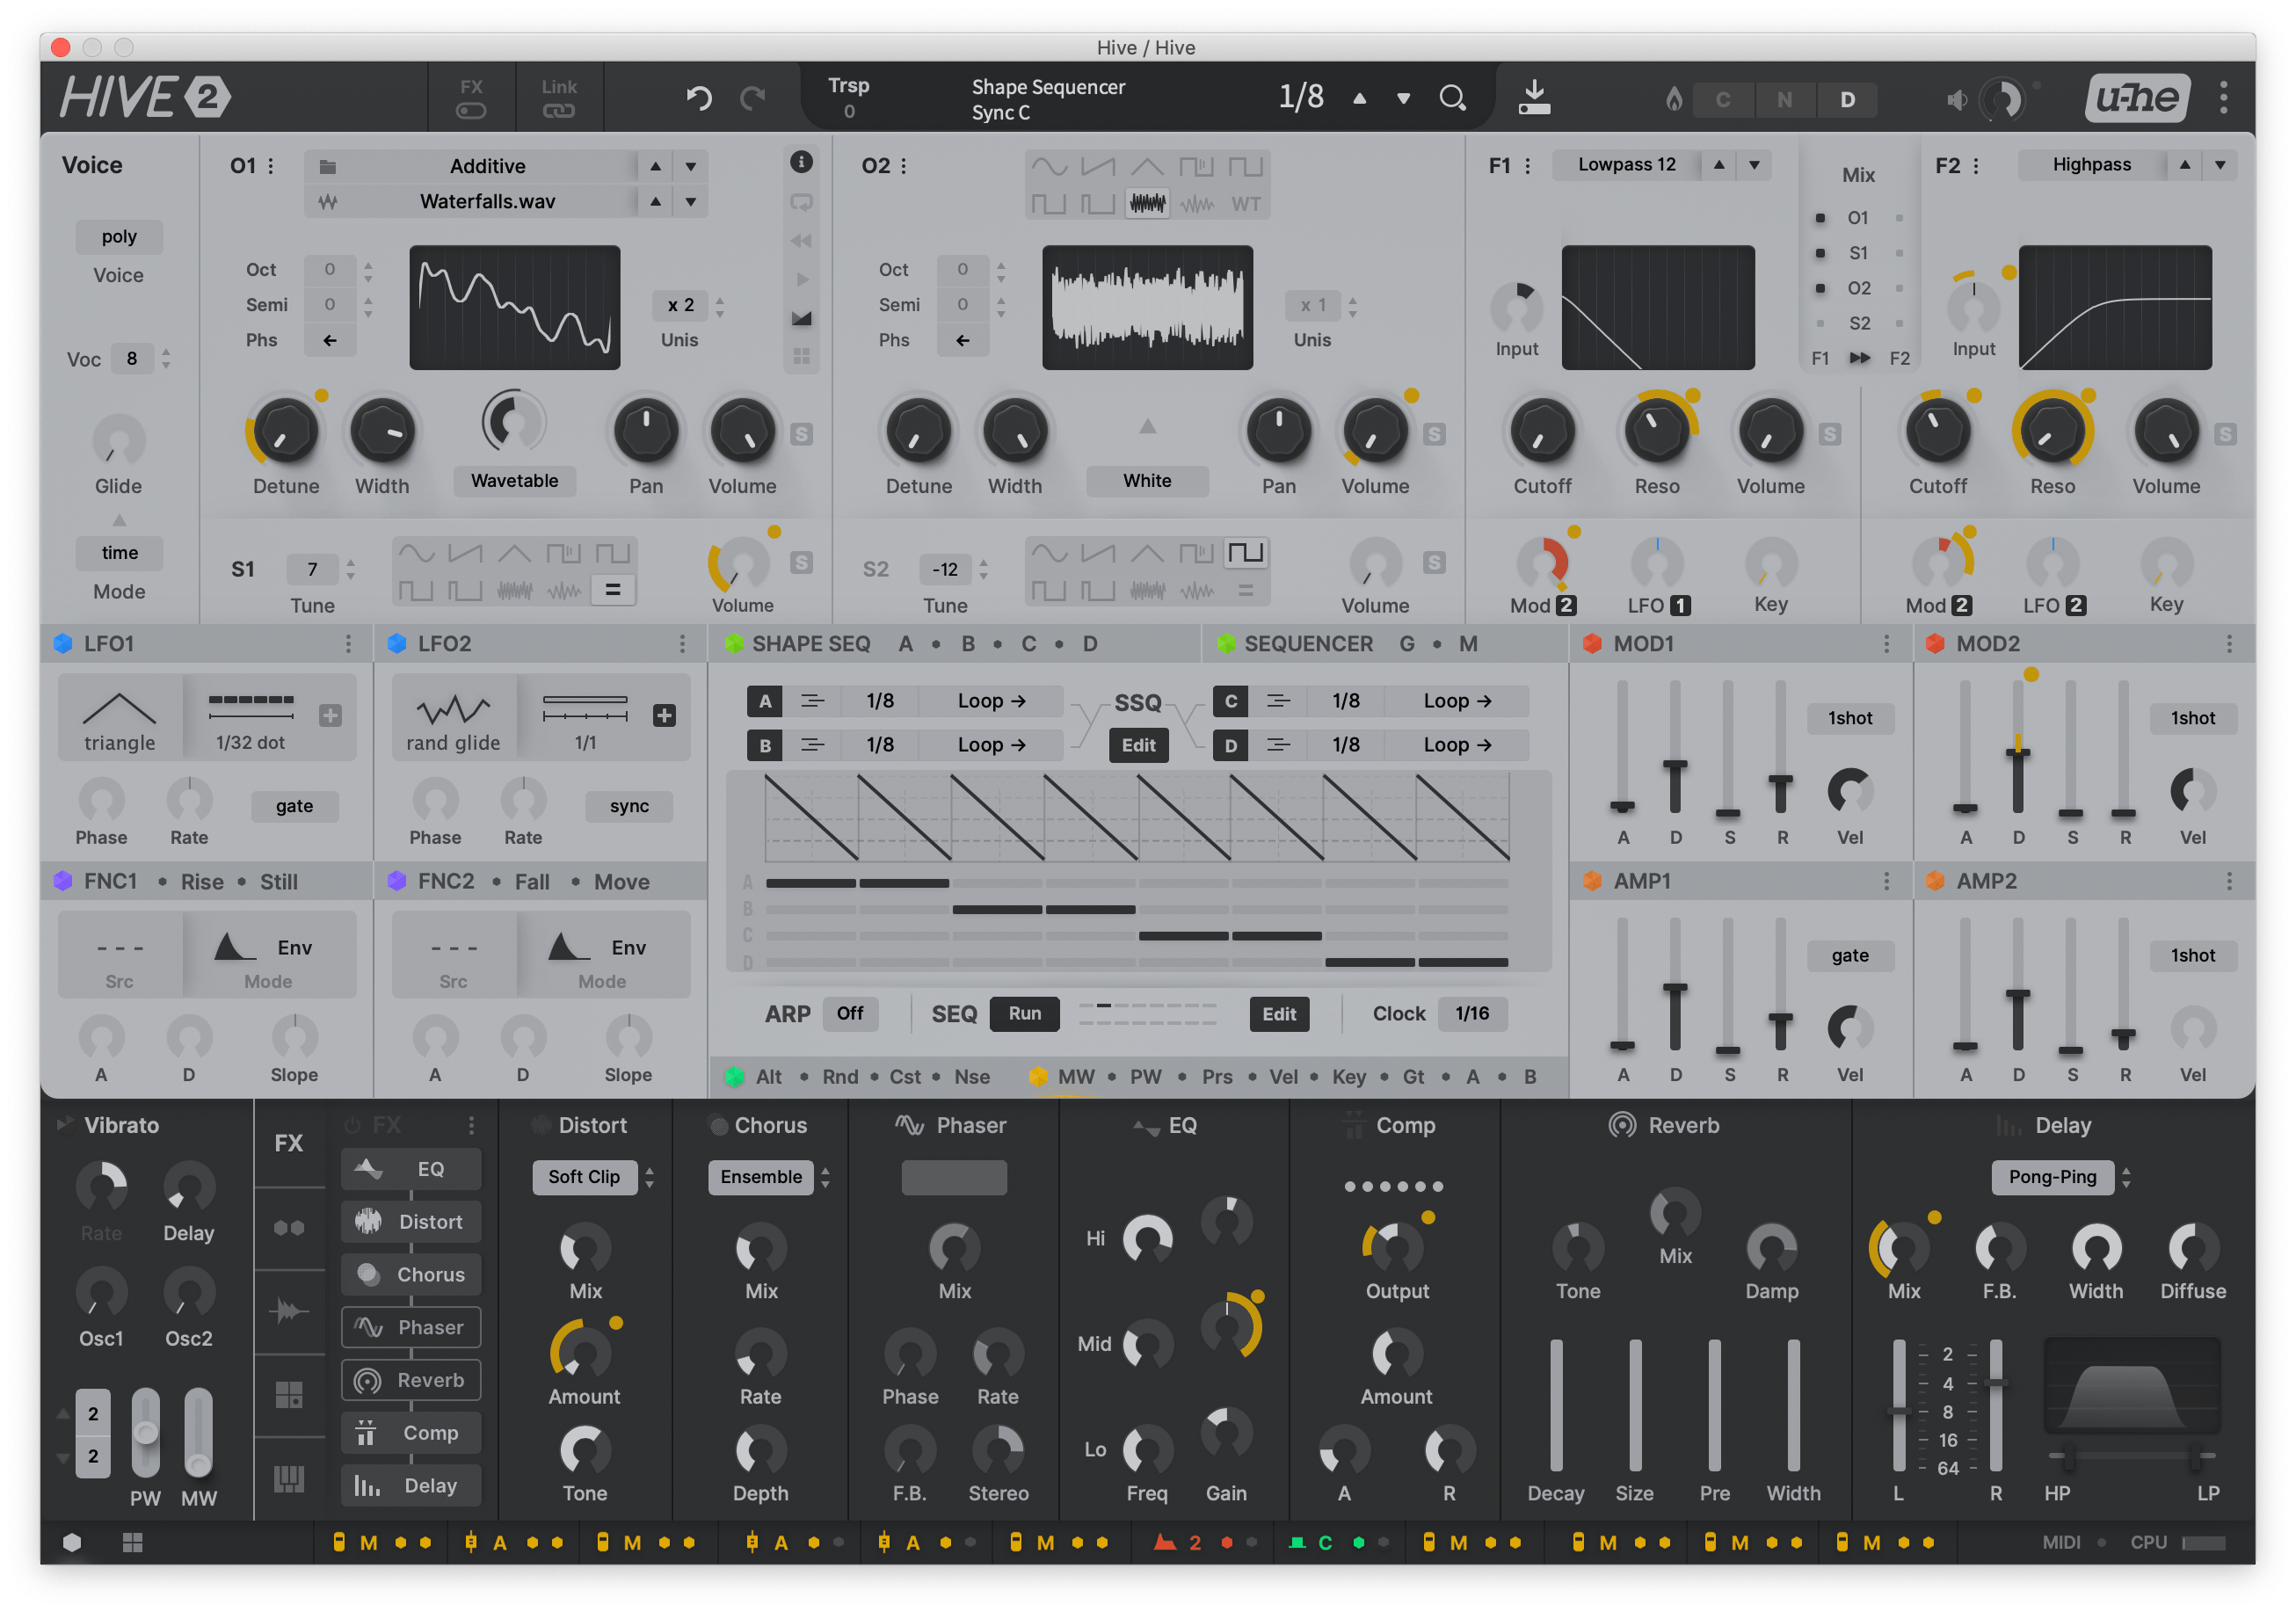Click the hexagon icon in bottom bar
The height and width of the screenshot is (1612, 2296).
(x=72, y=1542)
